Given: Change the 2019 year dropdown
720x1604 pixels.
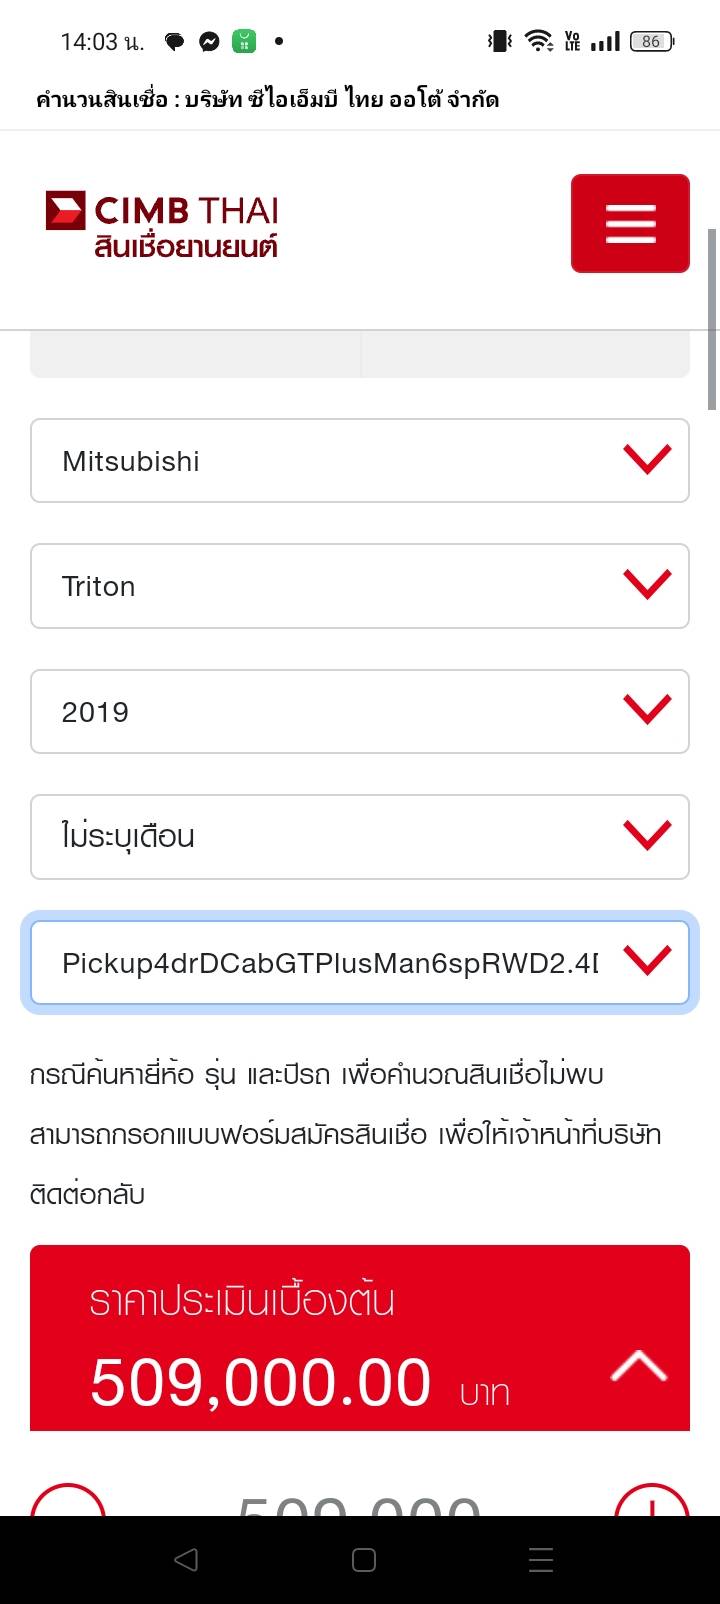Looking at the screenshot, I should (360, 711).
